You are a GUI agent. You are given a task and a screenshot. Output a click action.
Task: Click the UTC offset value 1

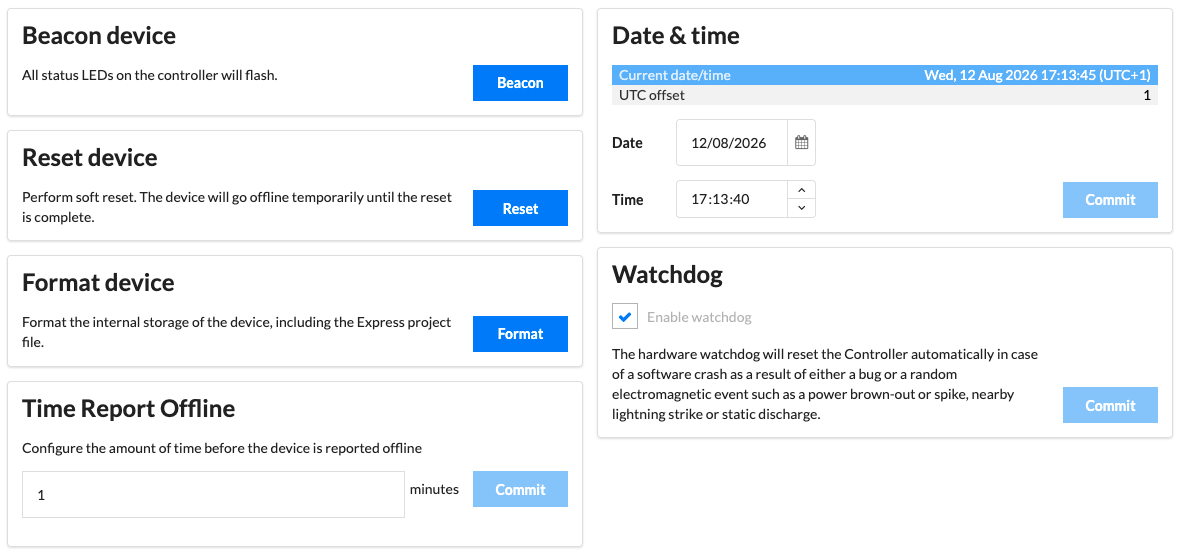tap(1146, 95)
